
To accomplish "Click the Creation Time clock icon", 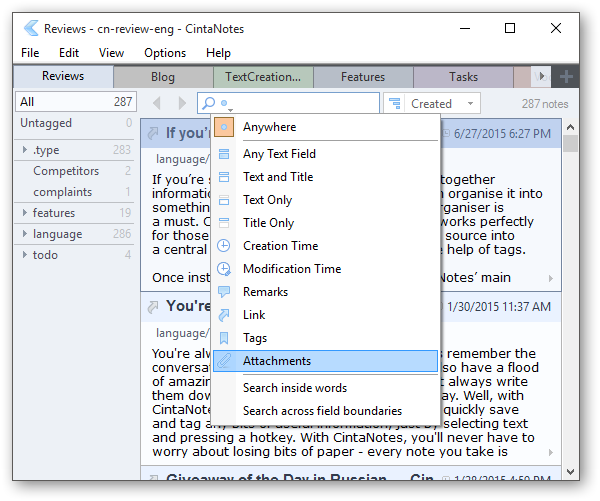I will (x=224, y=246).
